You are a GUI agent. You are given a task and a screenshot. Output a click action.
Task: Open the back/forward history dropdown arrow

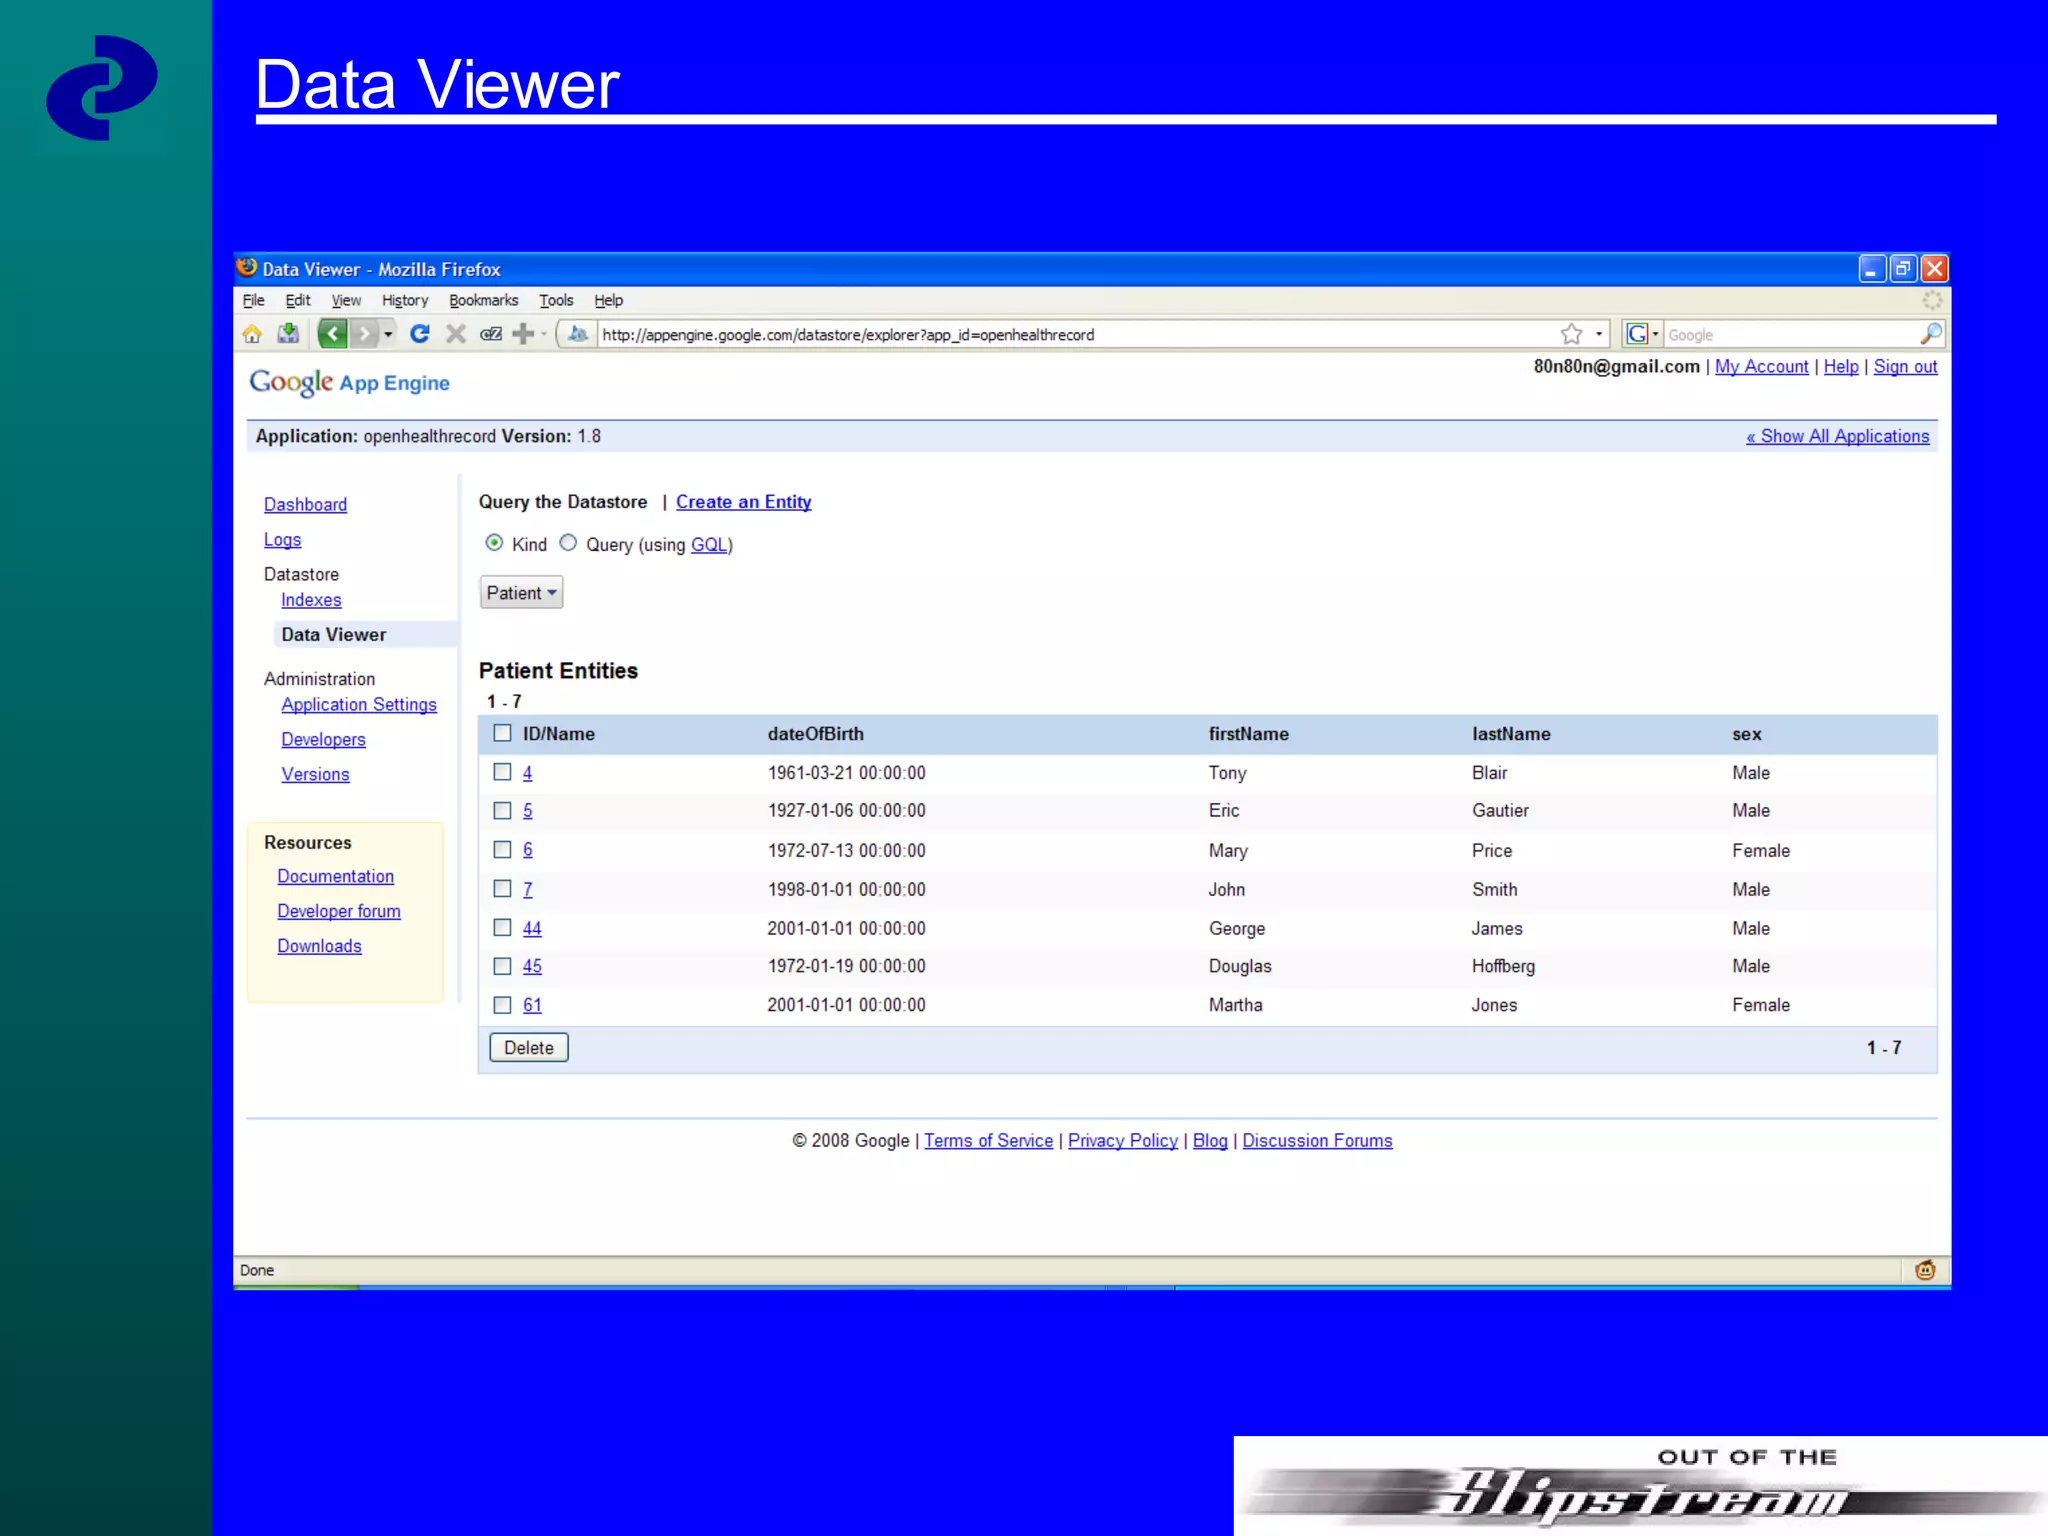pyautogui.click(x=388, y=334)
